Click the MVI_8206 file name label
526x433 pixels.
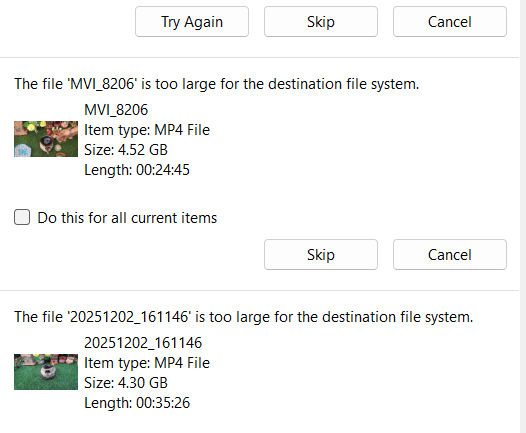[x=116, y=110]
